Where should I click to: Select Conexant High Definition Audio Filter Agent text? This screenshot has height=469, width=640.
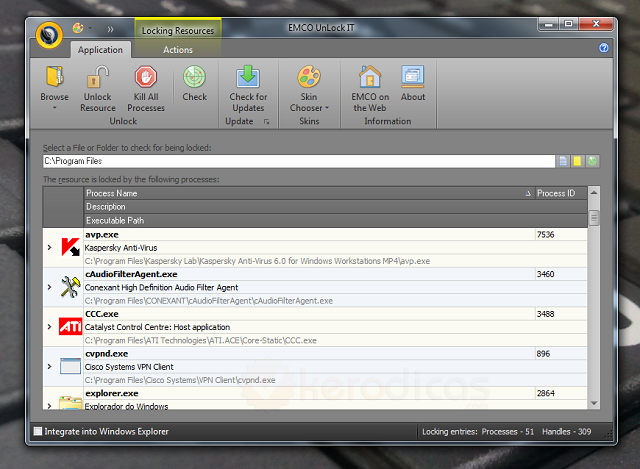(161, 288)
